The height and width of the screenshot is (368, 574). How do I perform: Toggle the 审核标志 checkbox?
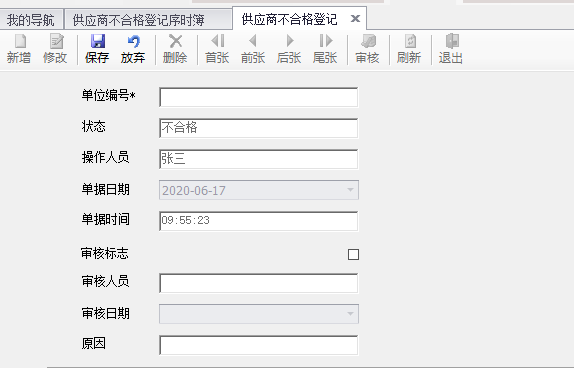click(353, 254)
